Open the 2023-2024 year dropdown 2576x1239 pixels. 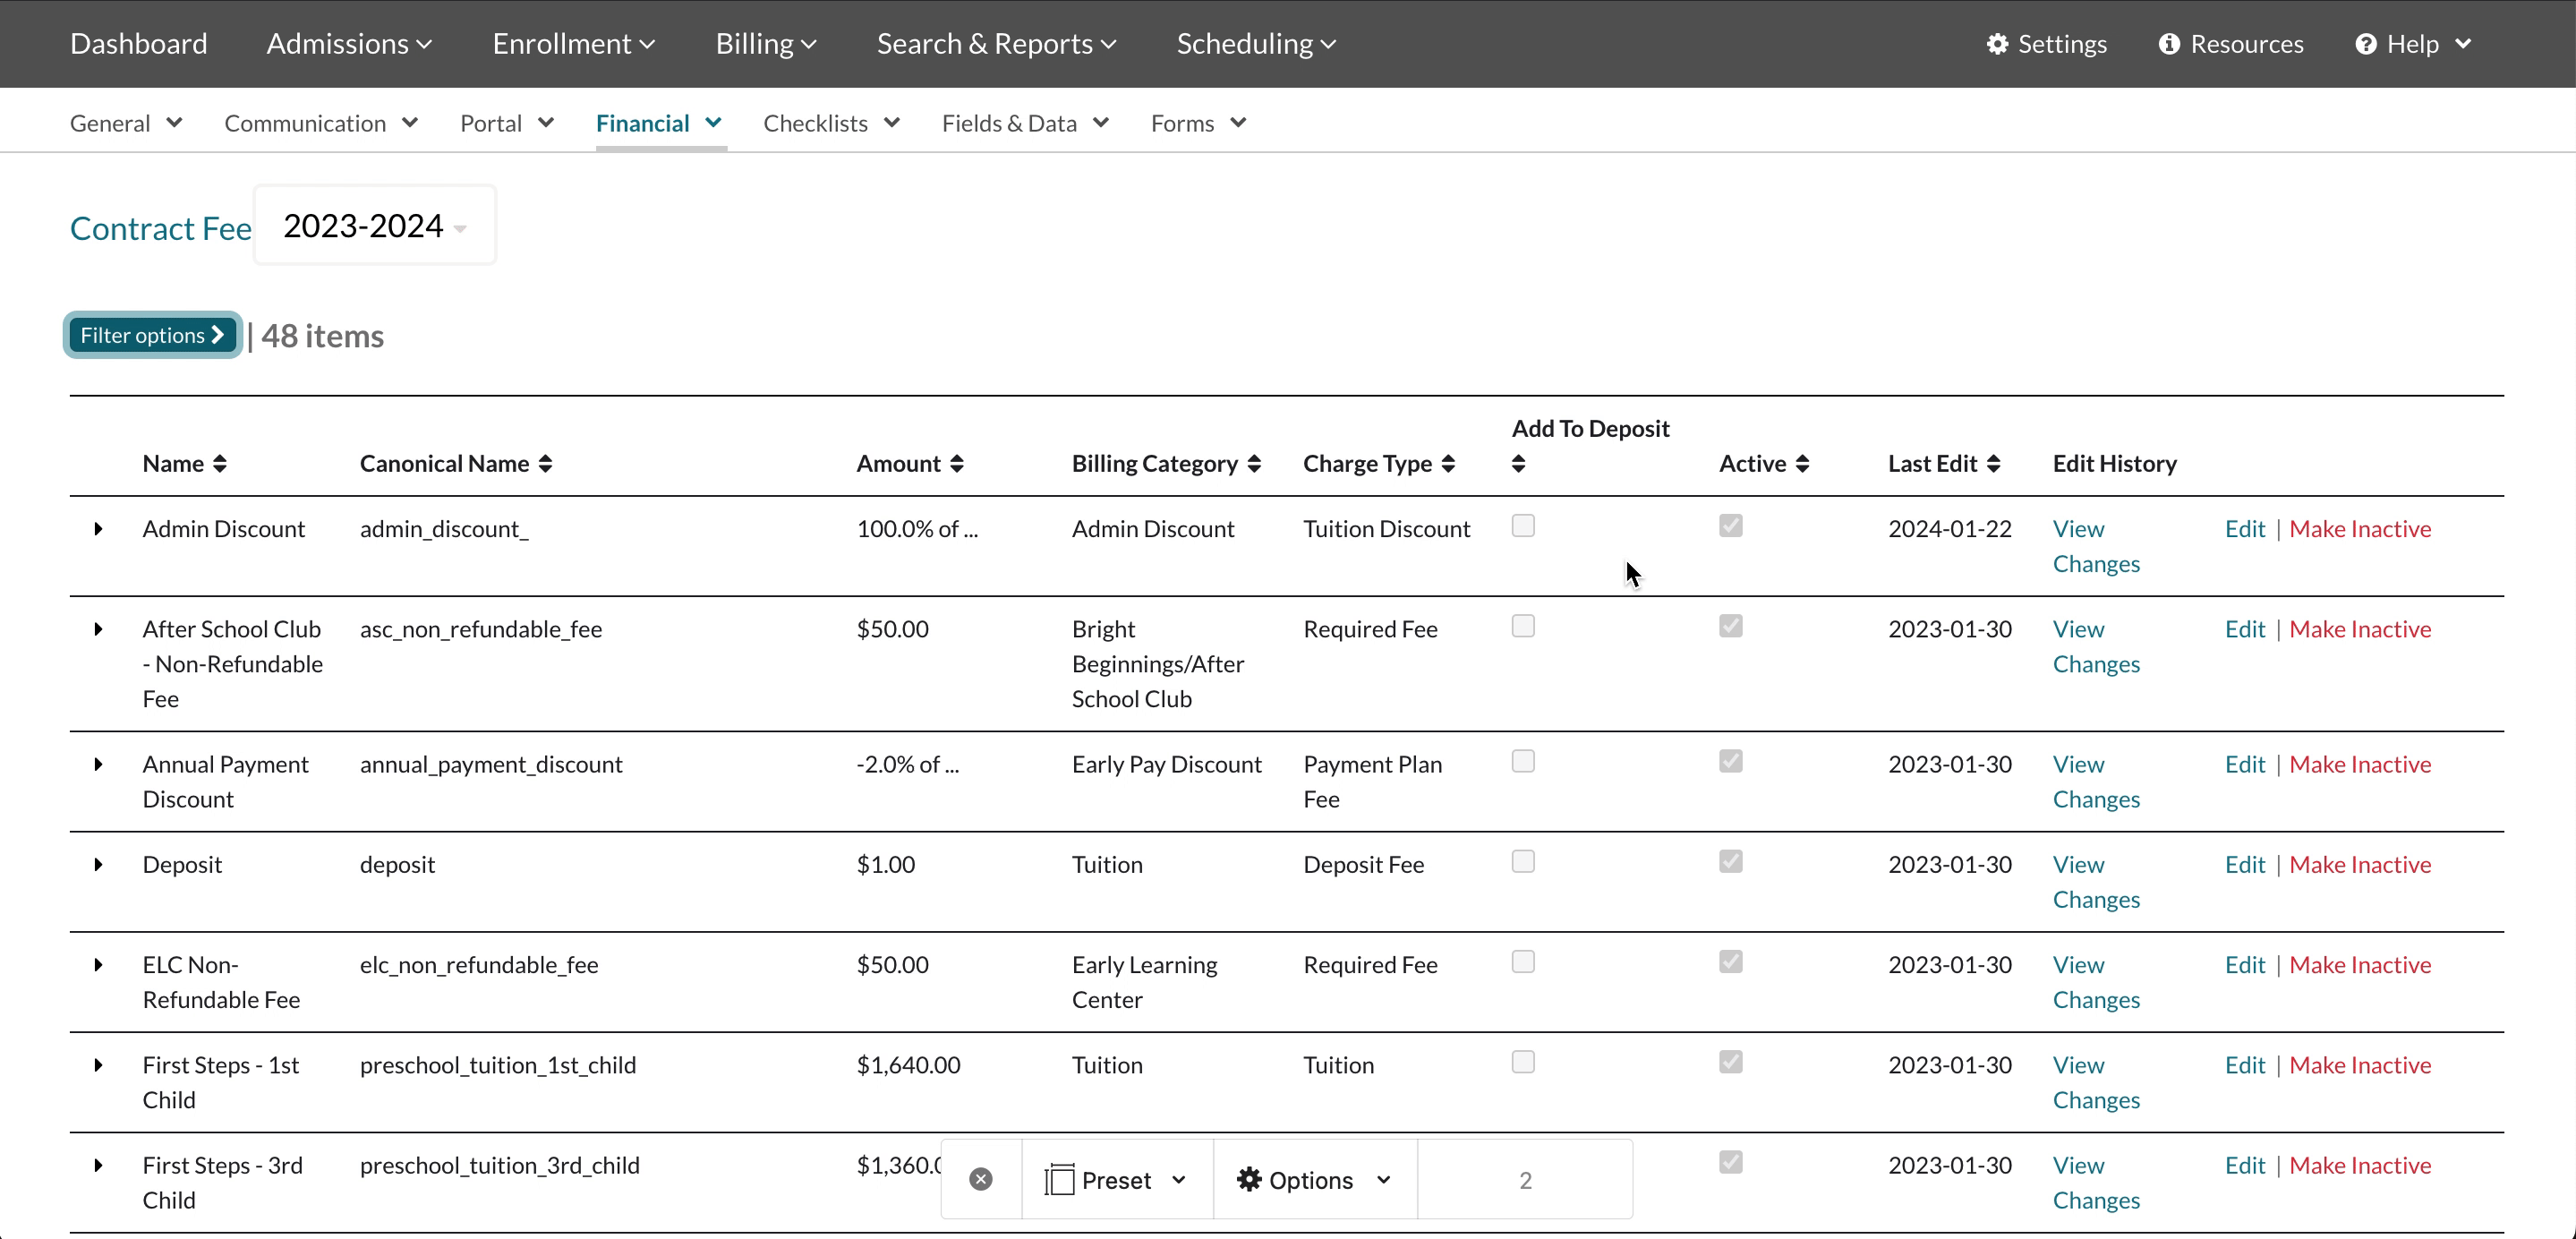coord(375,226)
